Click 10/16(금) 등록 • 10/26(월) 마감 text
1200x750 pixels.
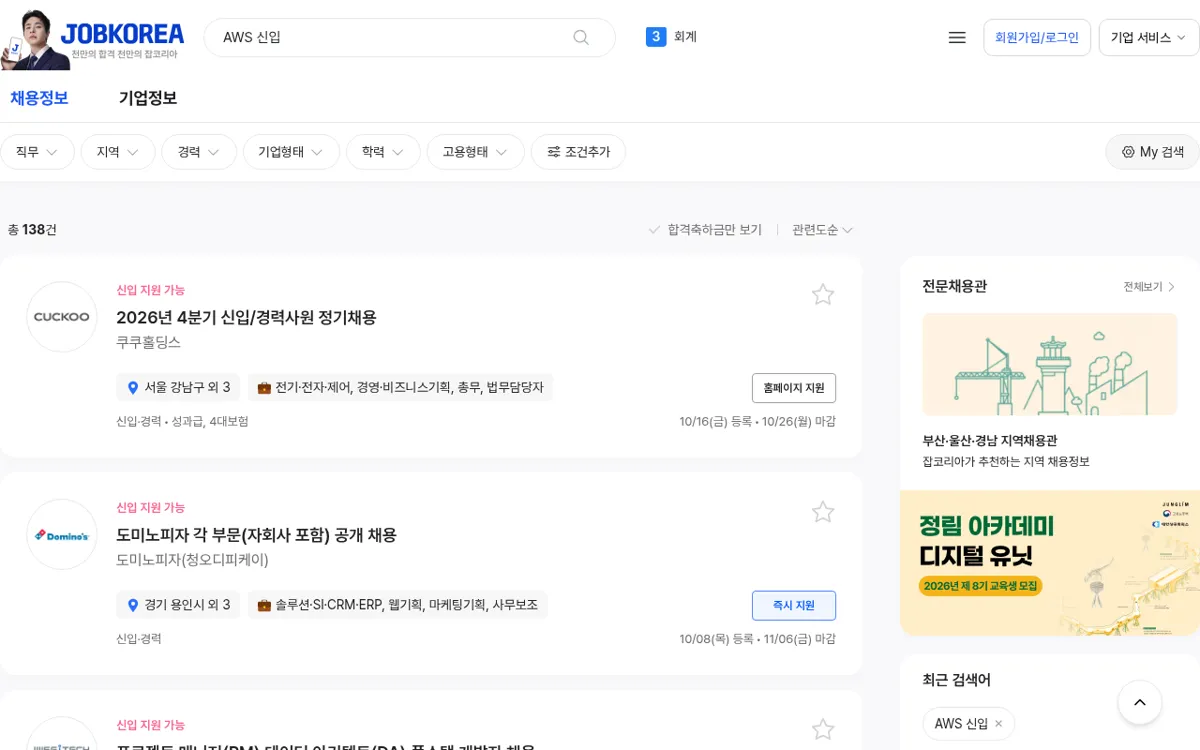click(x=757, y=421)
